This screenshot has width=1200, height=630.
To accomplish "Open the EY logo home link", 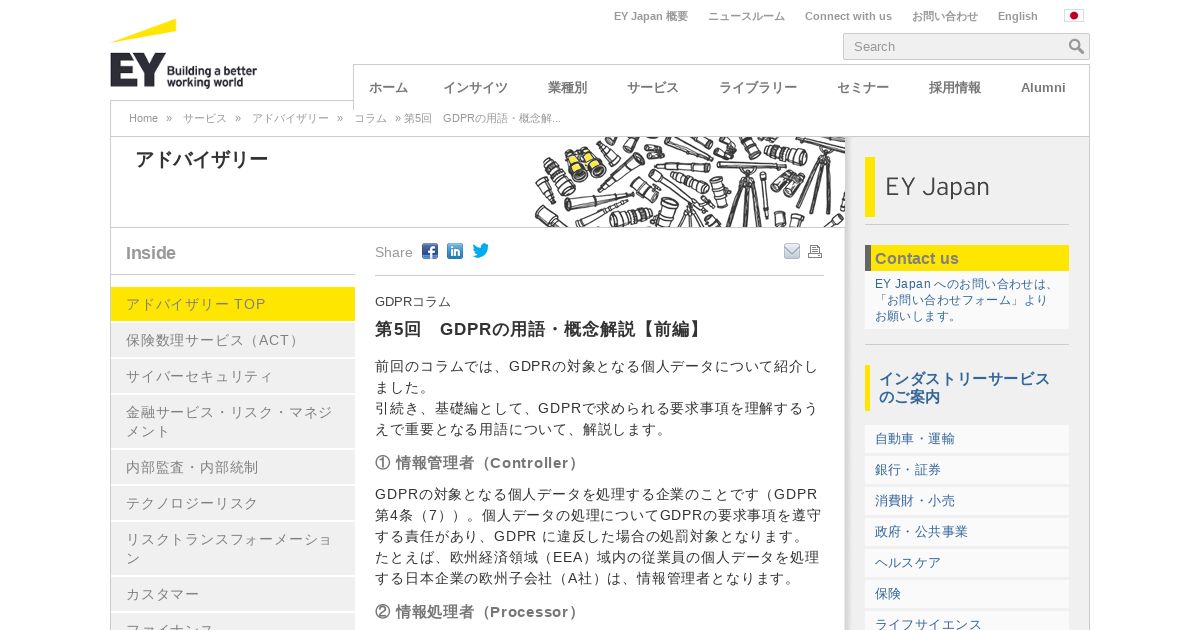I will (184, 55).
